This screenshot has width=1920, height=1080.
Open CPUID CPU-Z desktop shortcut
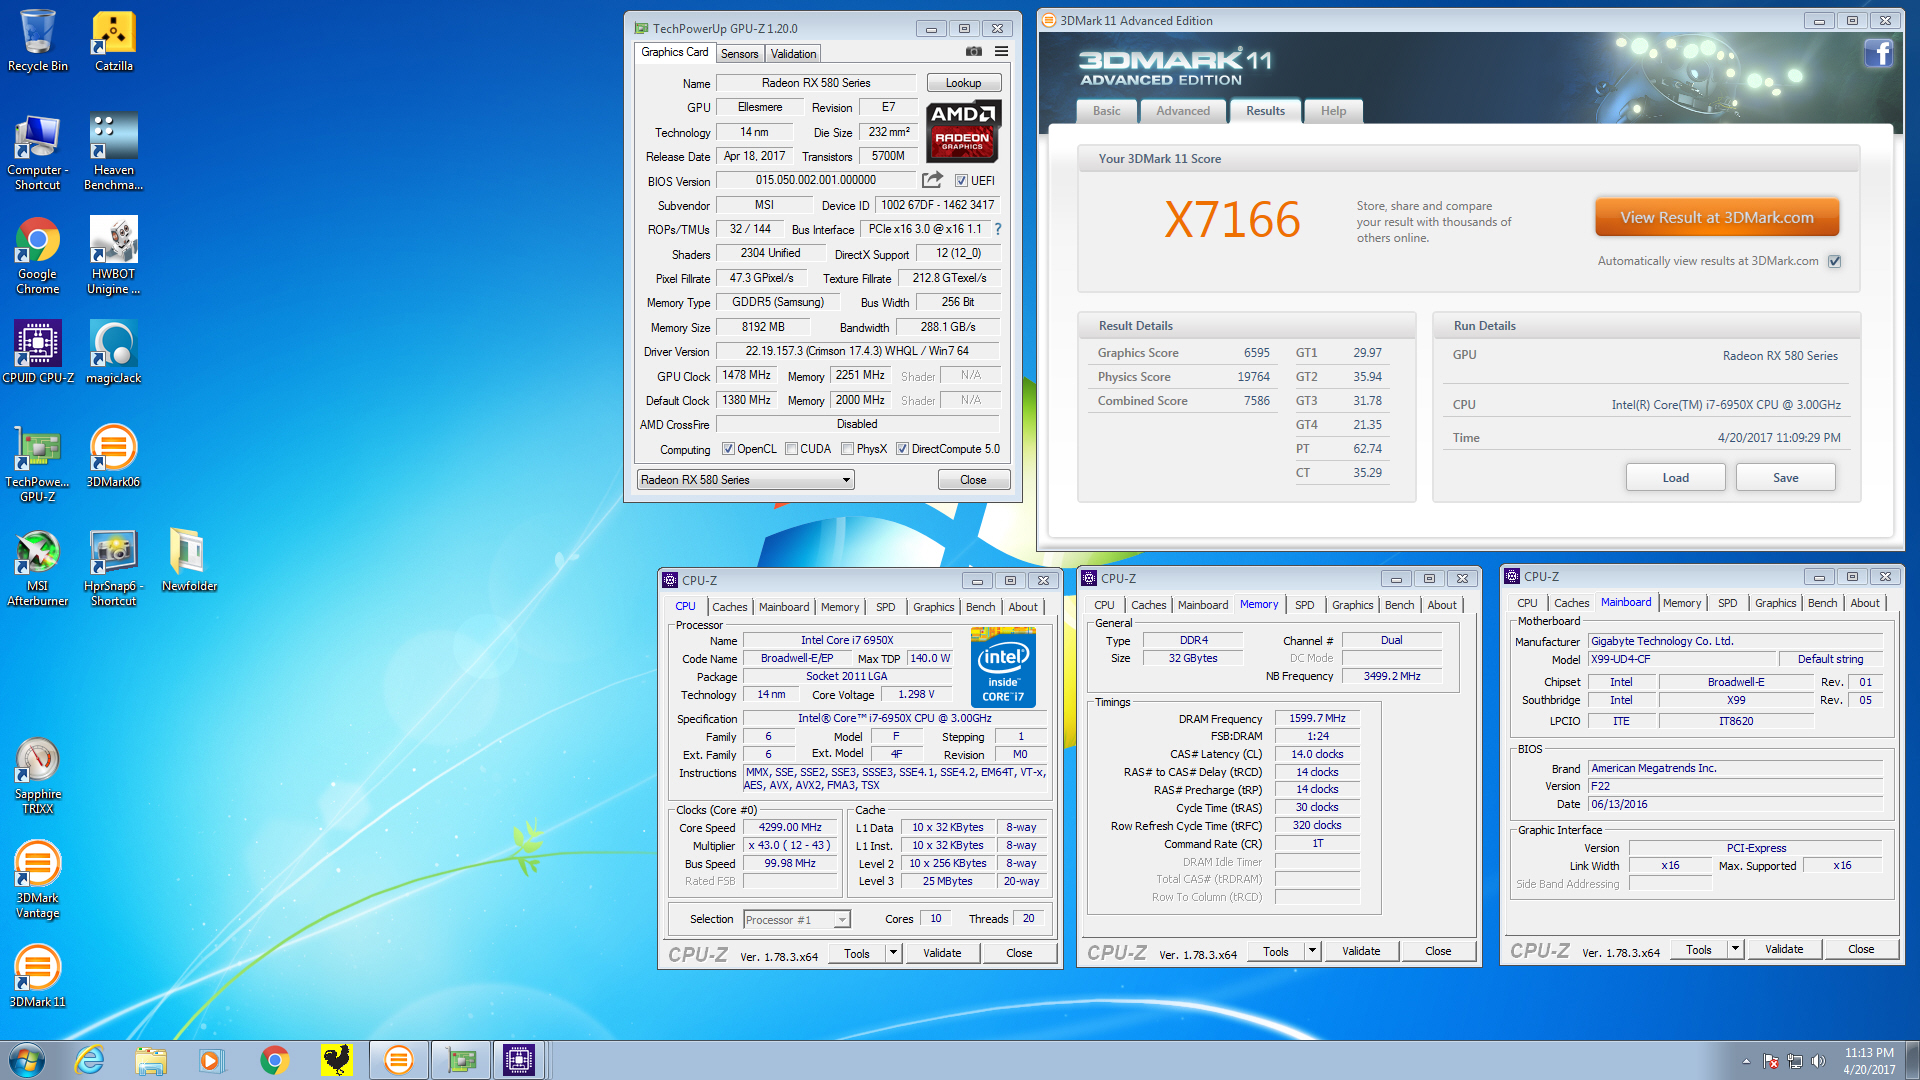(x=37, y=352)
